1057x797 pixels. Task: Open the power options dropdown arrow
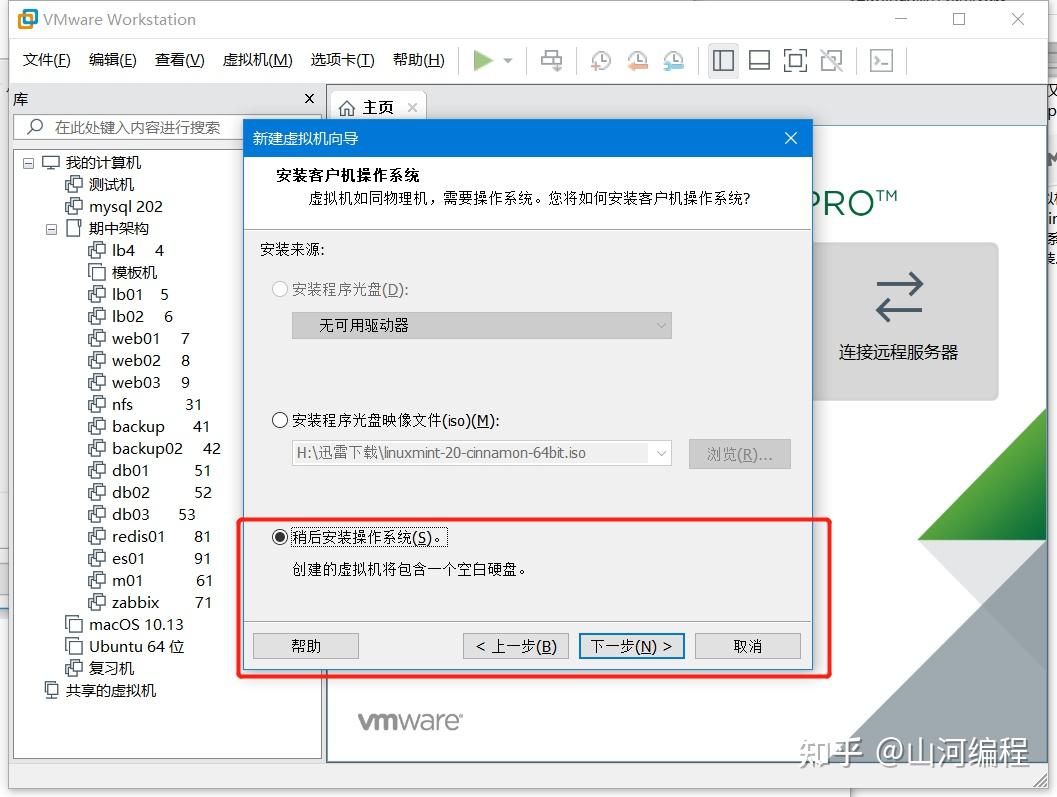[x=508, y=61]
